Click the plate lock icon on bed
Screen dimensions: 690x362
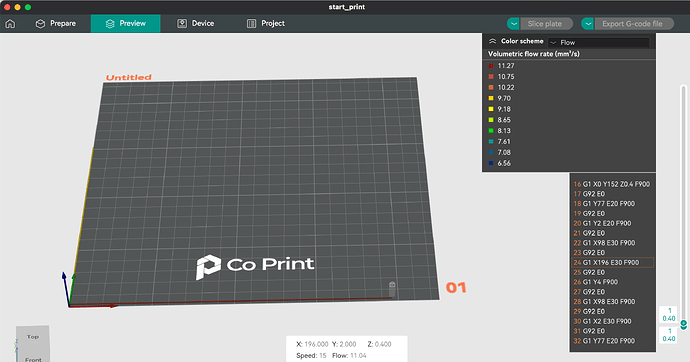point(392,285)
